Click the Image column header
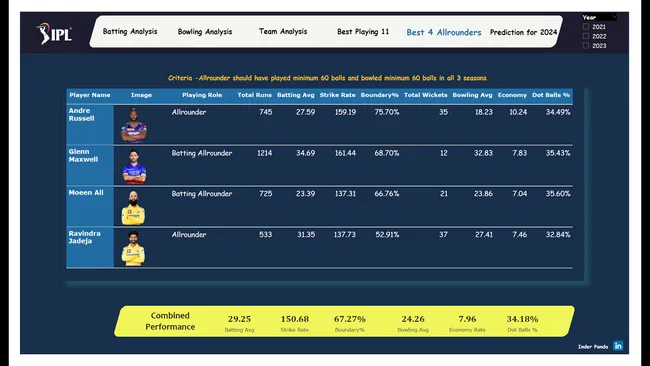Image resolution: width=650 pixels, height=366 pixels. point(141,95)
